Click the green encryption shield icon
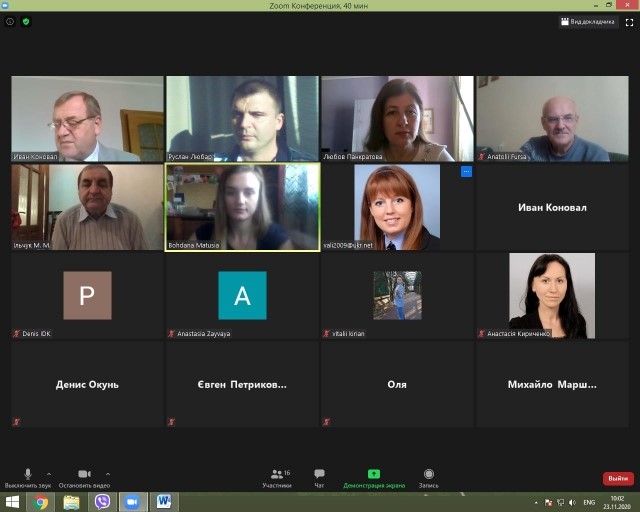 [x=26, y=22]
